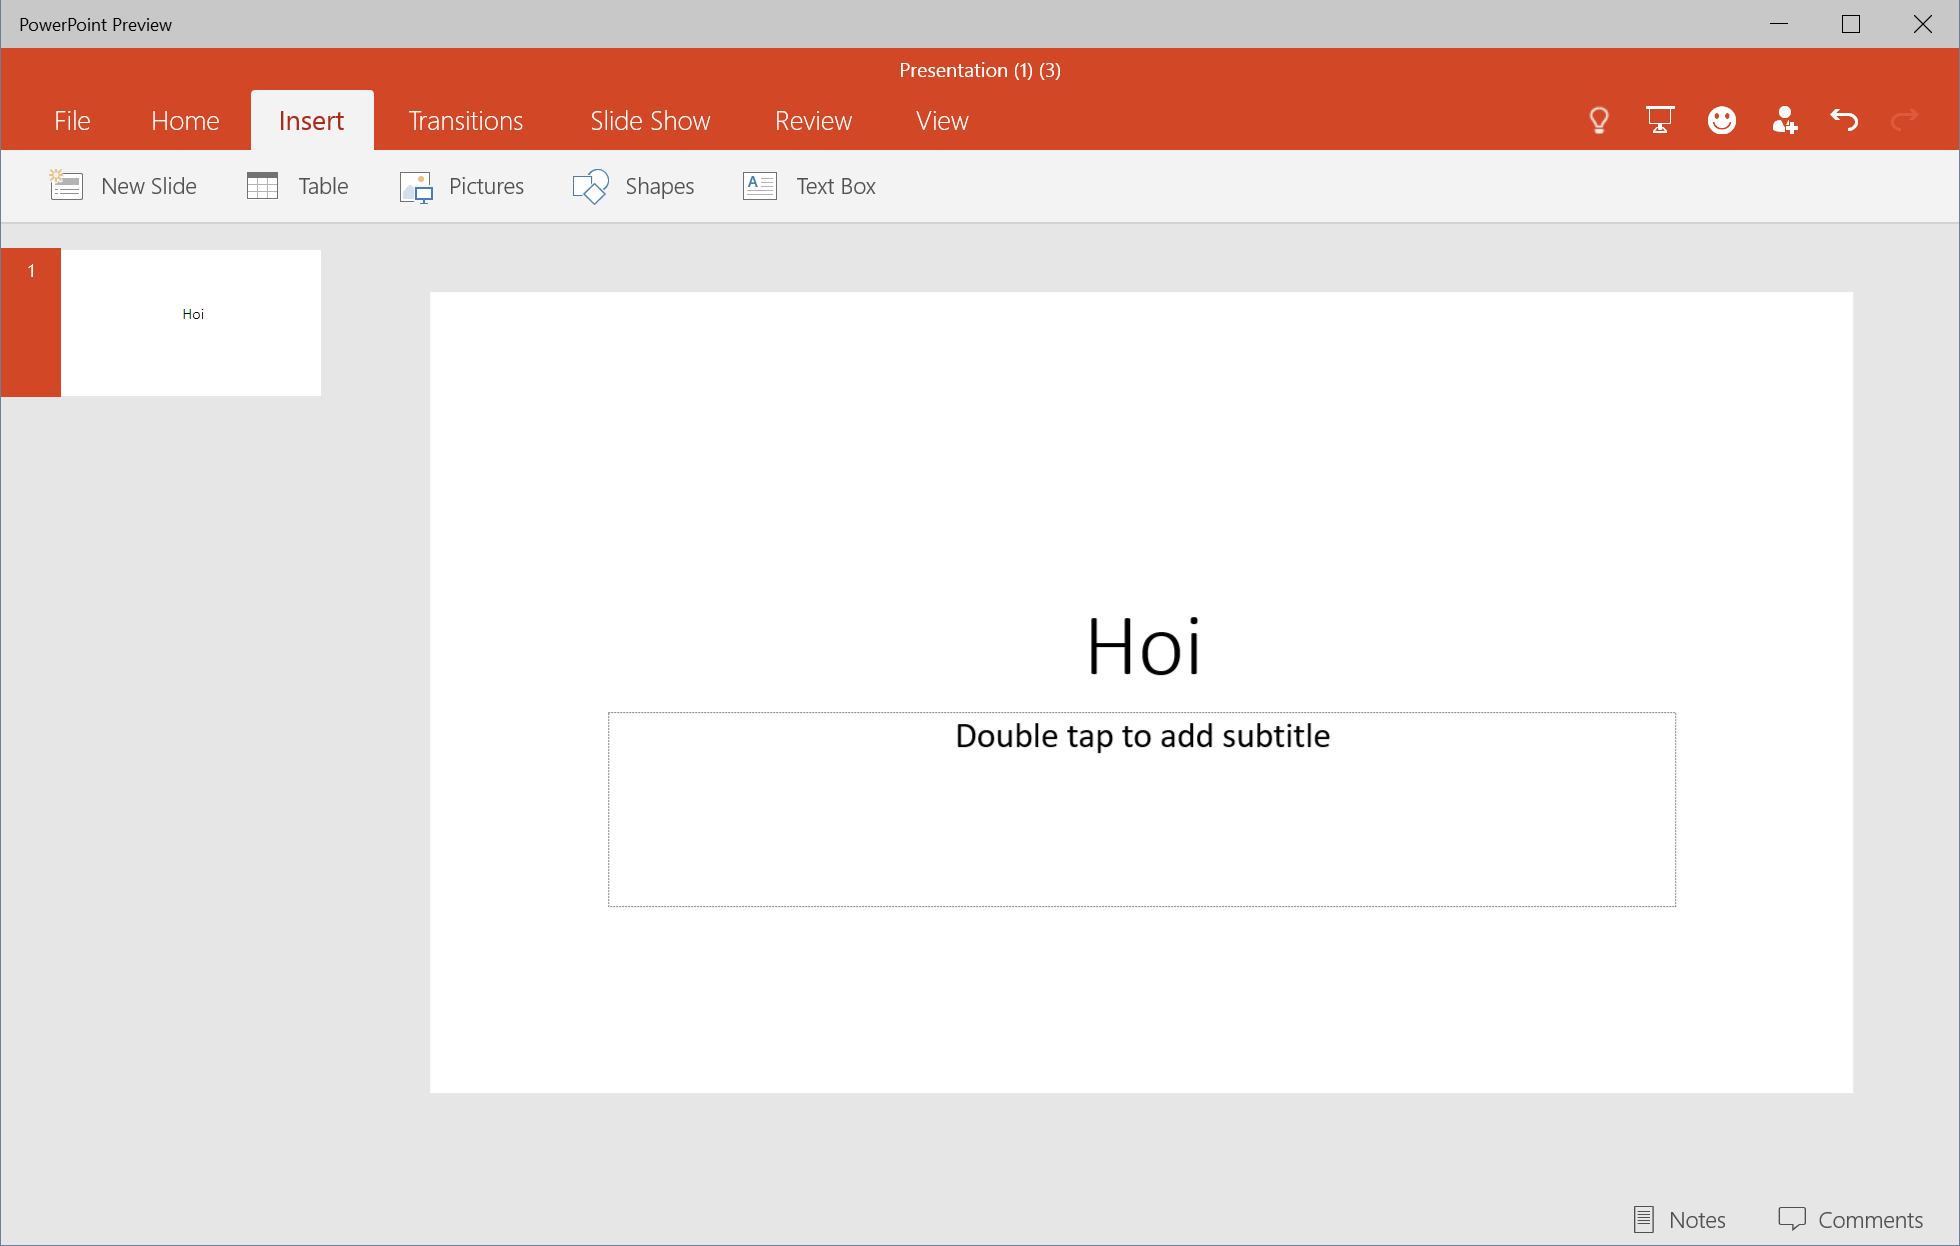
Task: Open the Transitions tab
Action: [466, 121]
